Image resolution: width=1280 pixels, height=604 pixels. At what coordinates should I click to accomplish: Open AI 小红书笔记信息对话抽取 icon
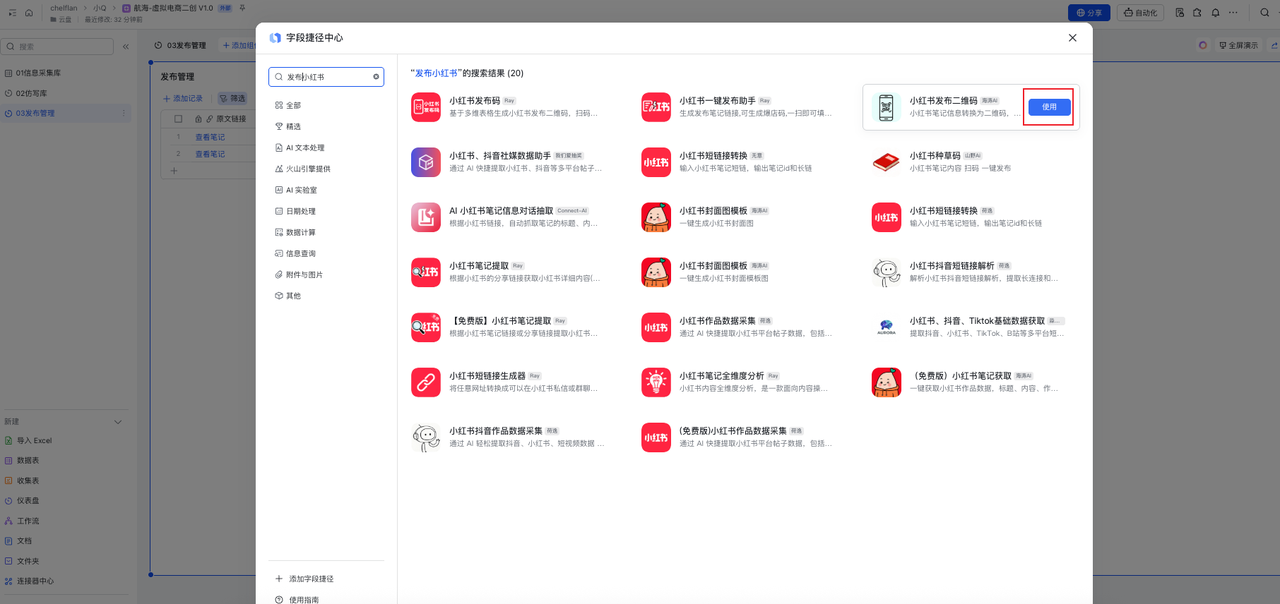click(426, 217)
